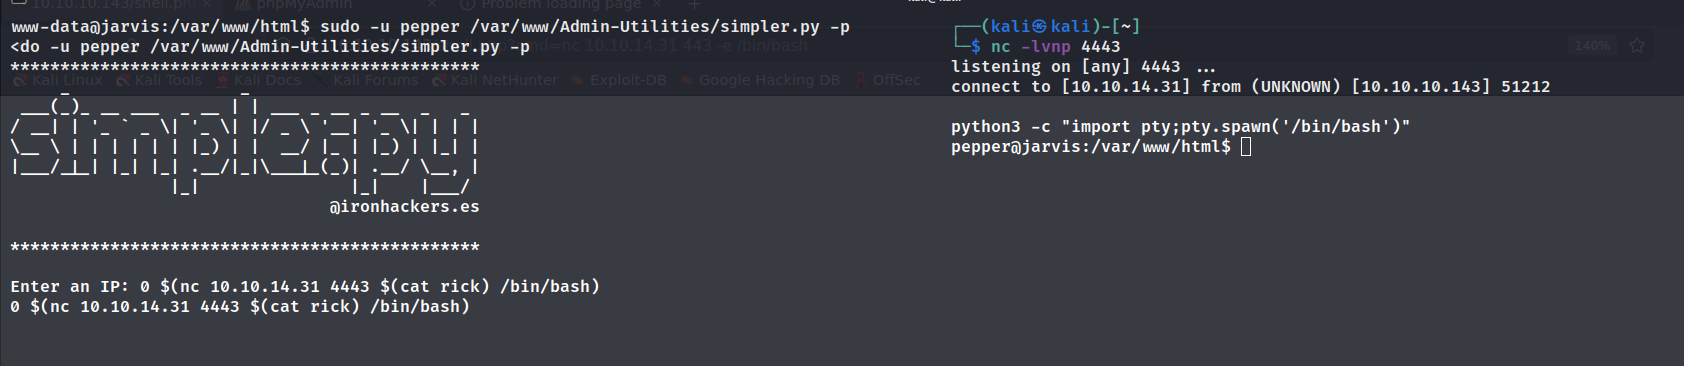Image resolution: width=1684 pixels, height=366 pixels.
Task: Click the 140% zoom indicator in address bar
Action: (x=1592, y=46)
